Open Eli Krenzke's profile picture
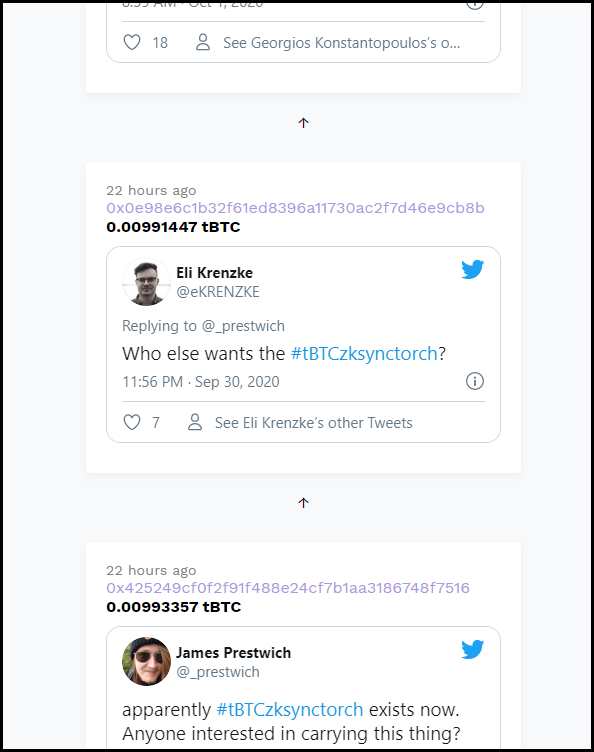Screen dimensions: 594x752 146,282
